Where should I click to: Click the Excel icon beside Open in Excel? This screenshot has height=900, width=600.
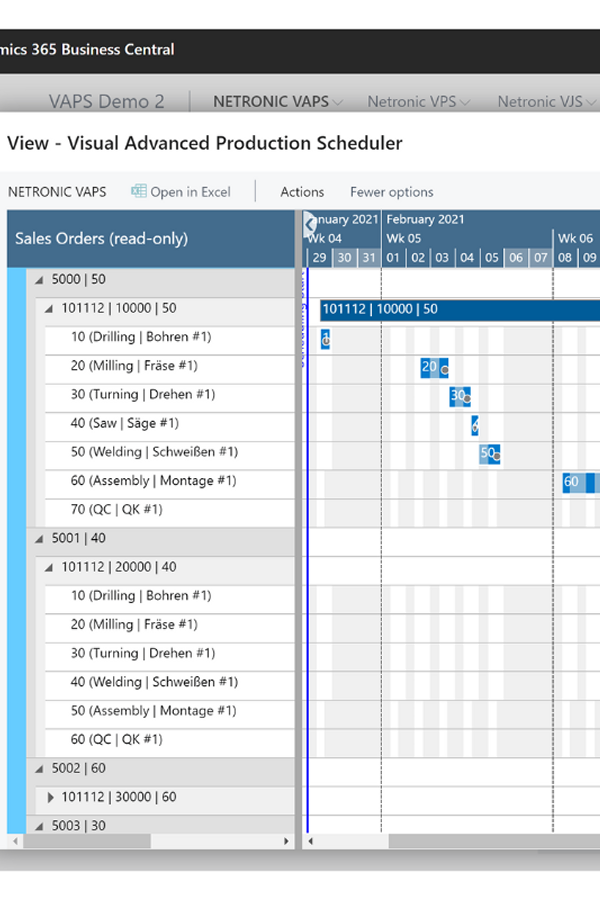click(x=139, y=192)
